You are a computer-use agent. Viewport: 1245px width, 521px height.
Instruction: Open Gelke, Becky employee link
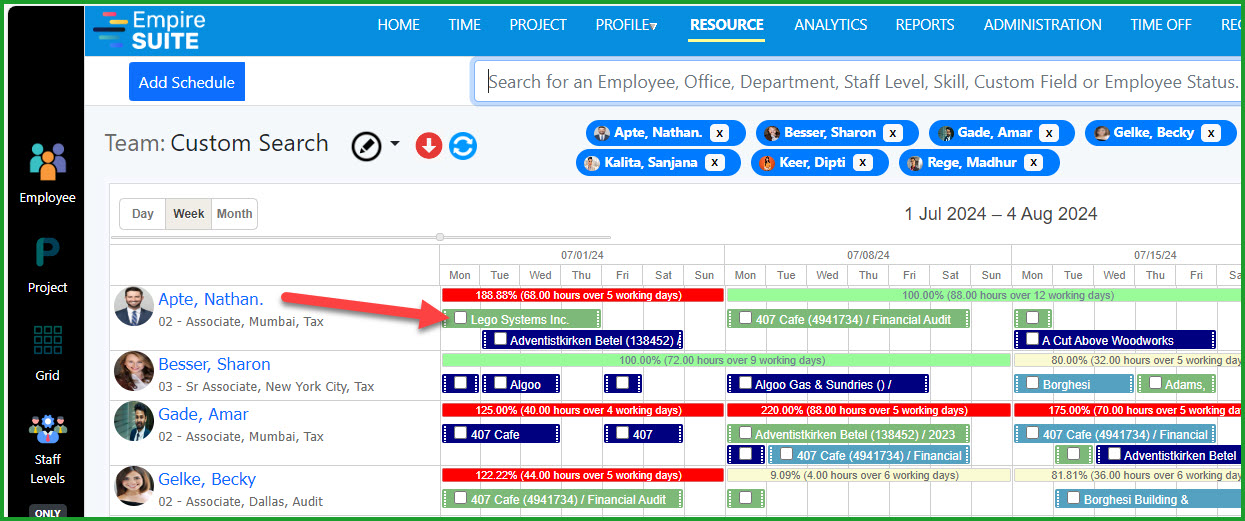207,479
